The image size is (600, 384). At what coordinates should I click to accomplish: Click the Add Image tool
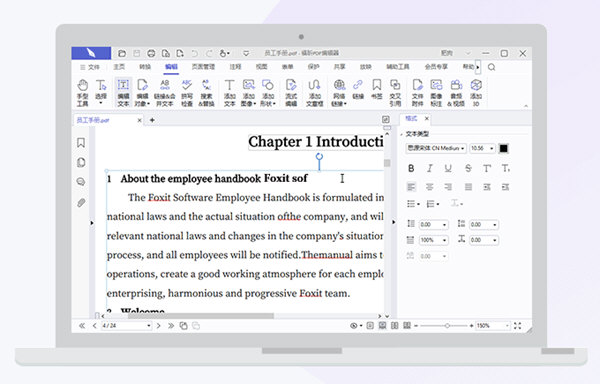point(248,93)
